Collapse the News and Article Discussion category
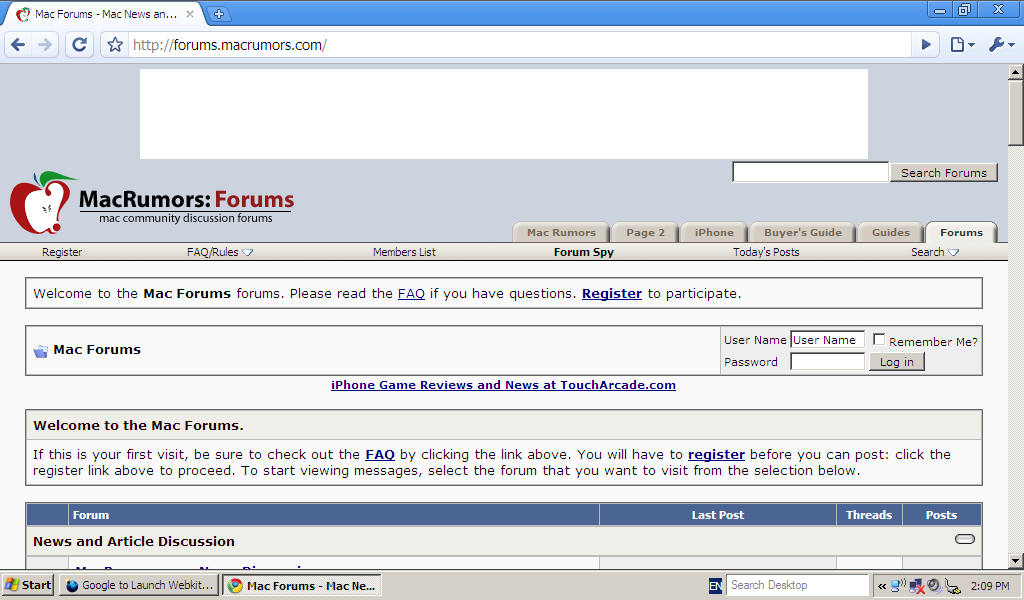Viewport: 1024px width, 600px height. pos(965,539)
